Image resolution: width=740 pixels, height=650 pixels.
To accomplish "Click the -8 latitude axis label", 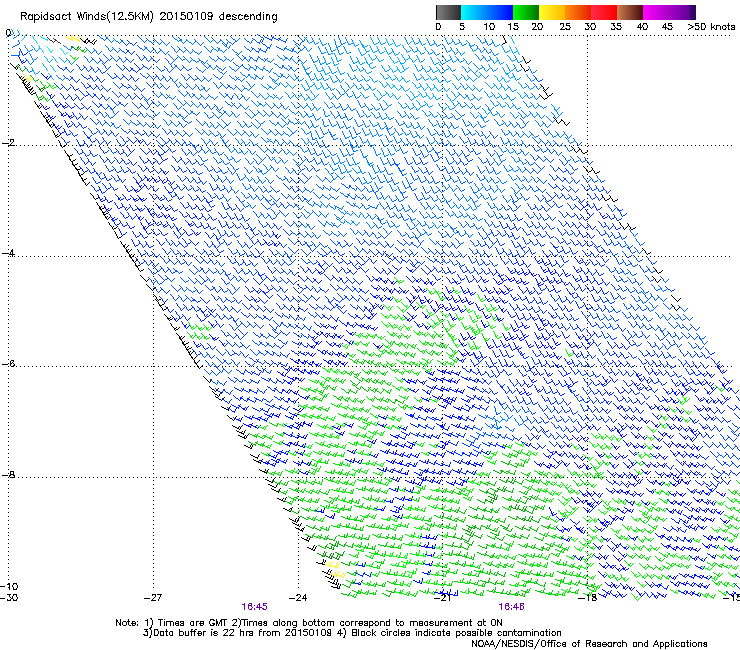I will pos(8,475).
